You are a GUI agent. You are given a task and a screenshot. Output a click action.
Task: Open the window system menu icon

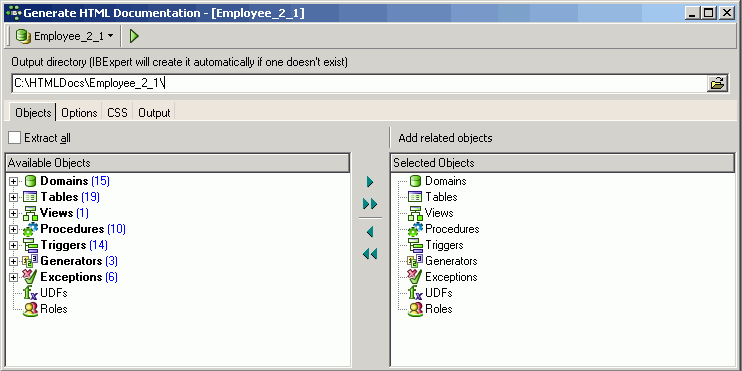13,13
